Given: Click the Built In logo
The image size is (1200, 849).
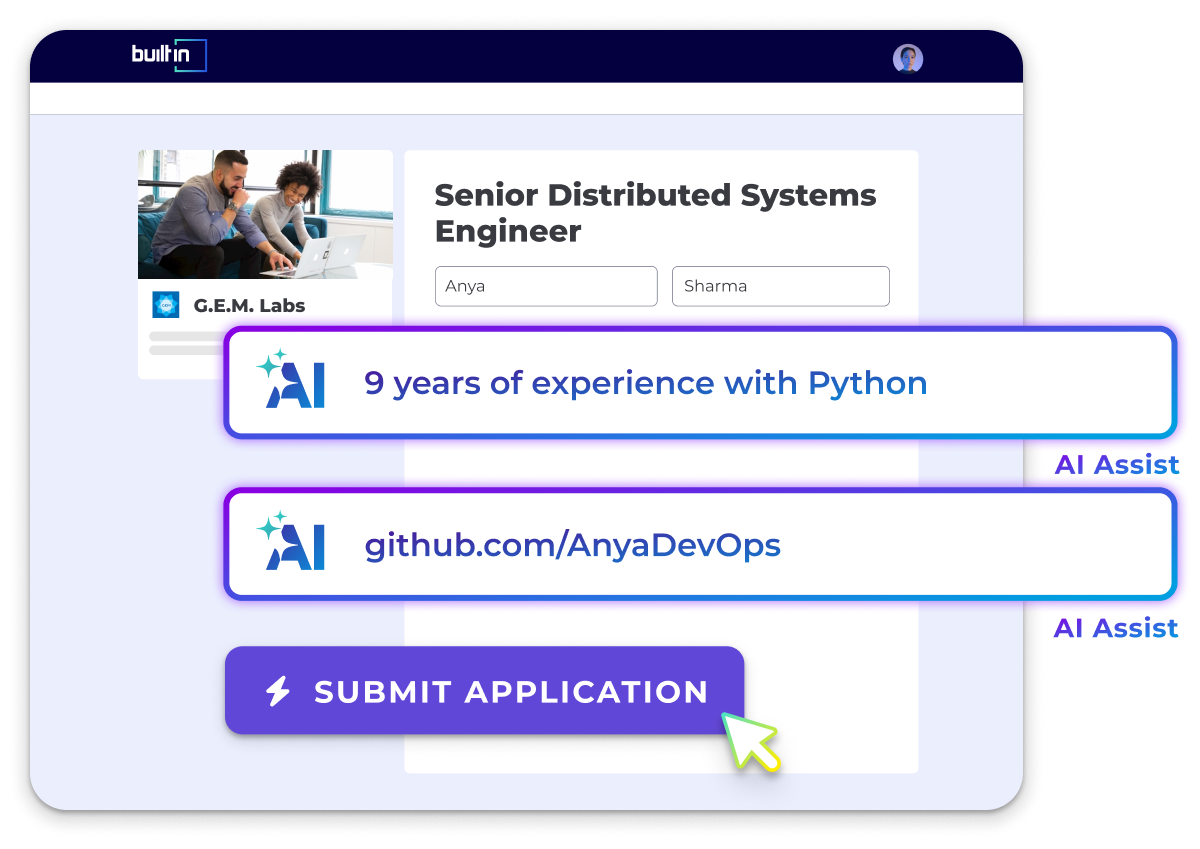Looking at the screenshot, I should coord(168,56).
